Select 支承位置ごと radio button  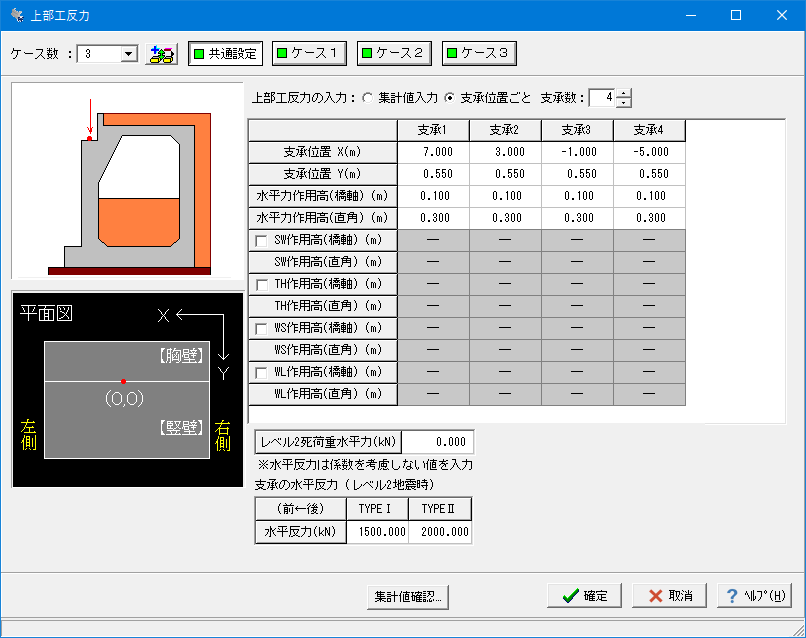[450, 98]
